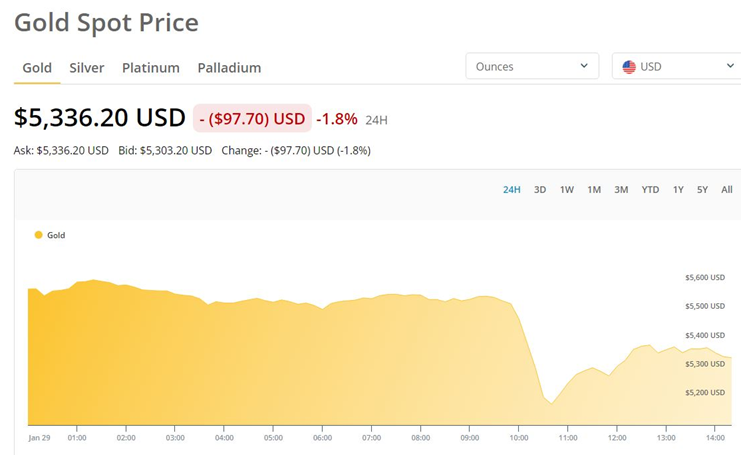Screen dimensions: 743x457
Task: Set chart range to 1W
Action: (567, 190)
